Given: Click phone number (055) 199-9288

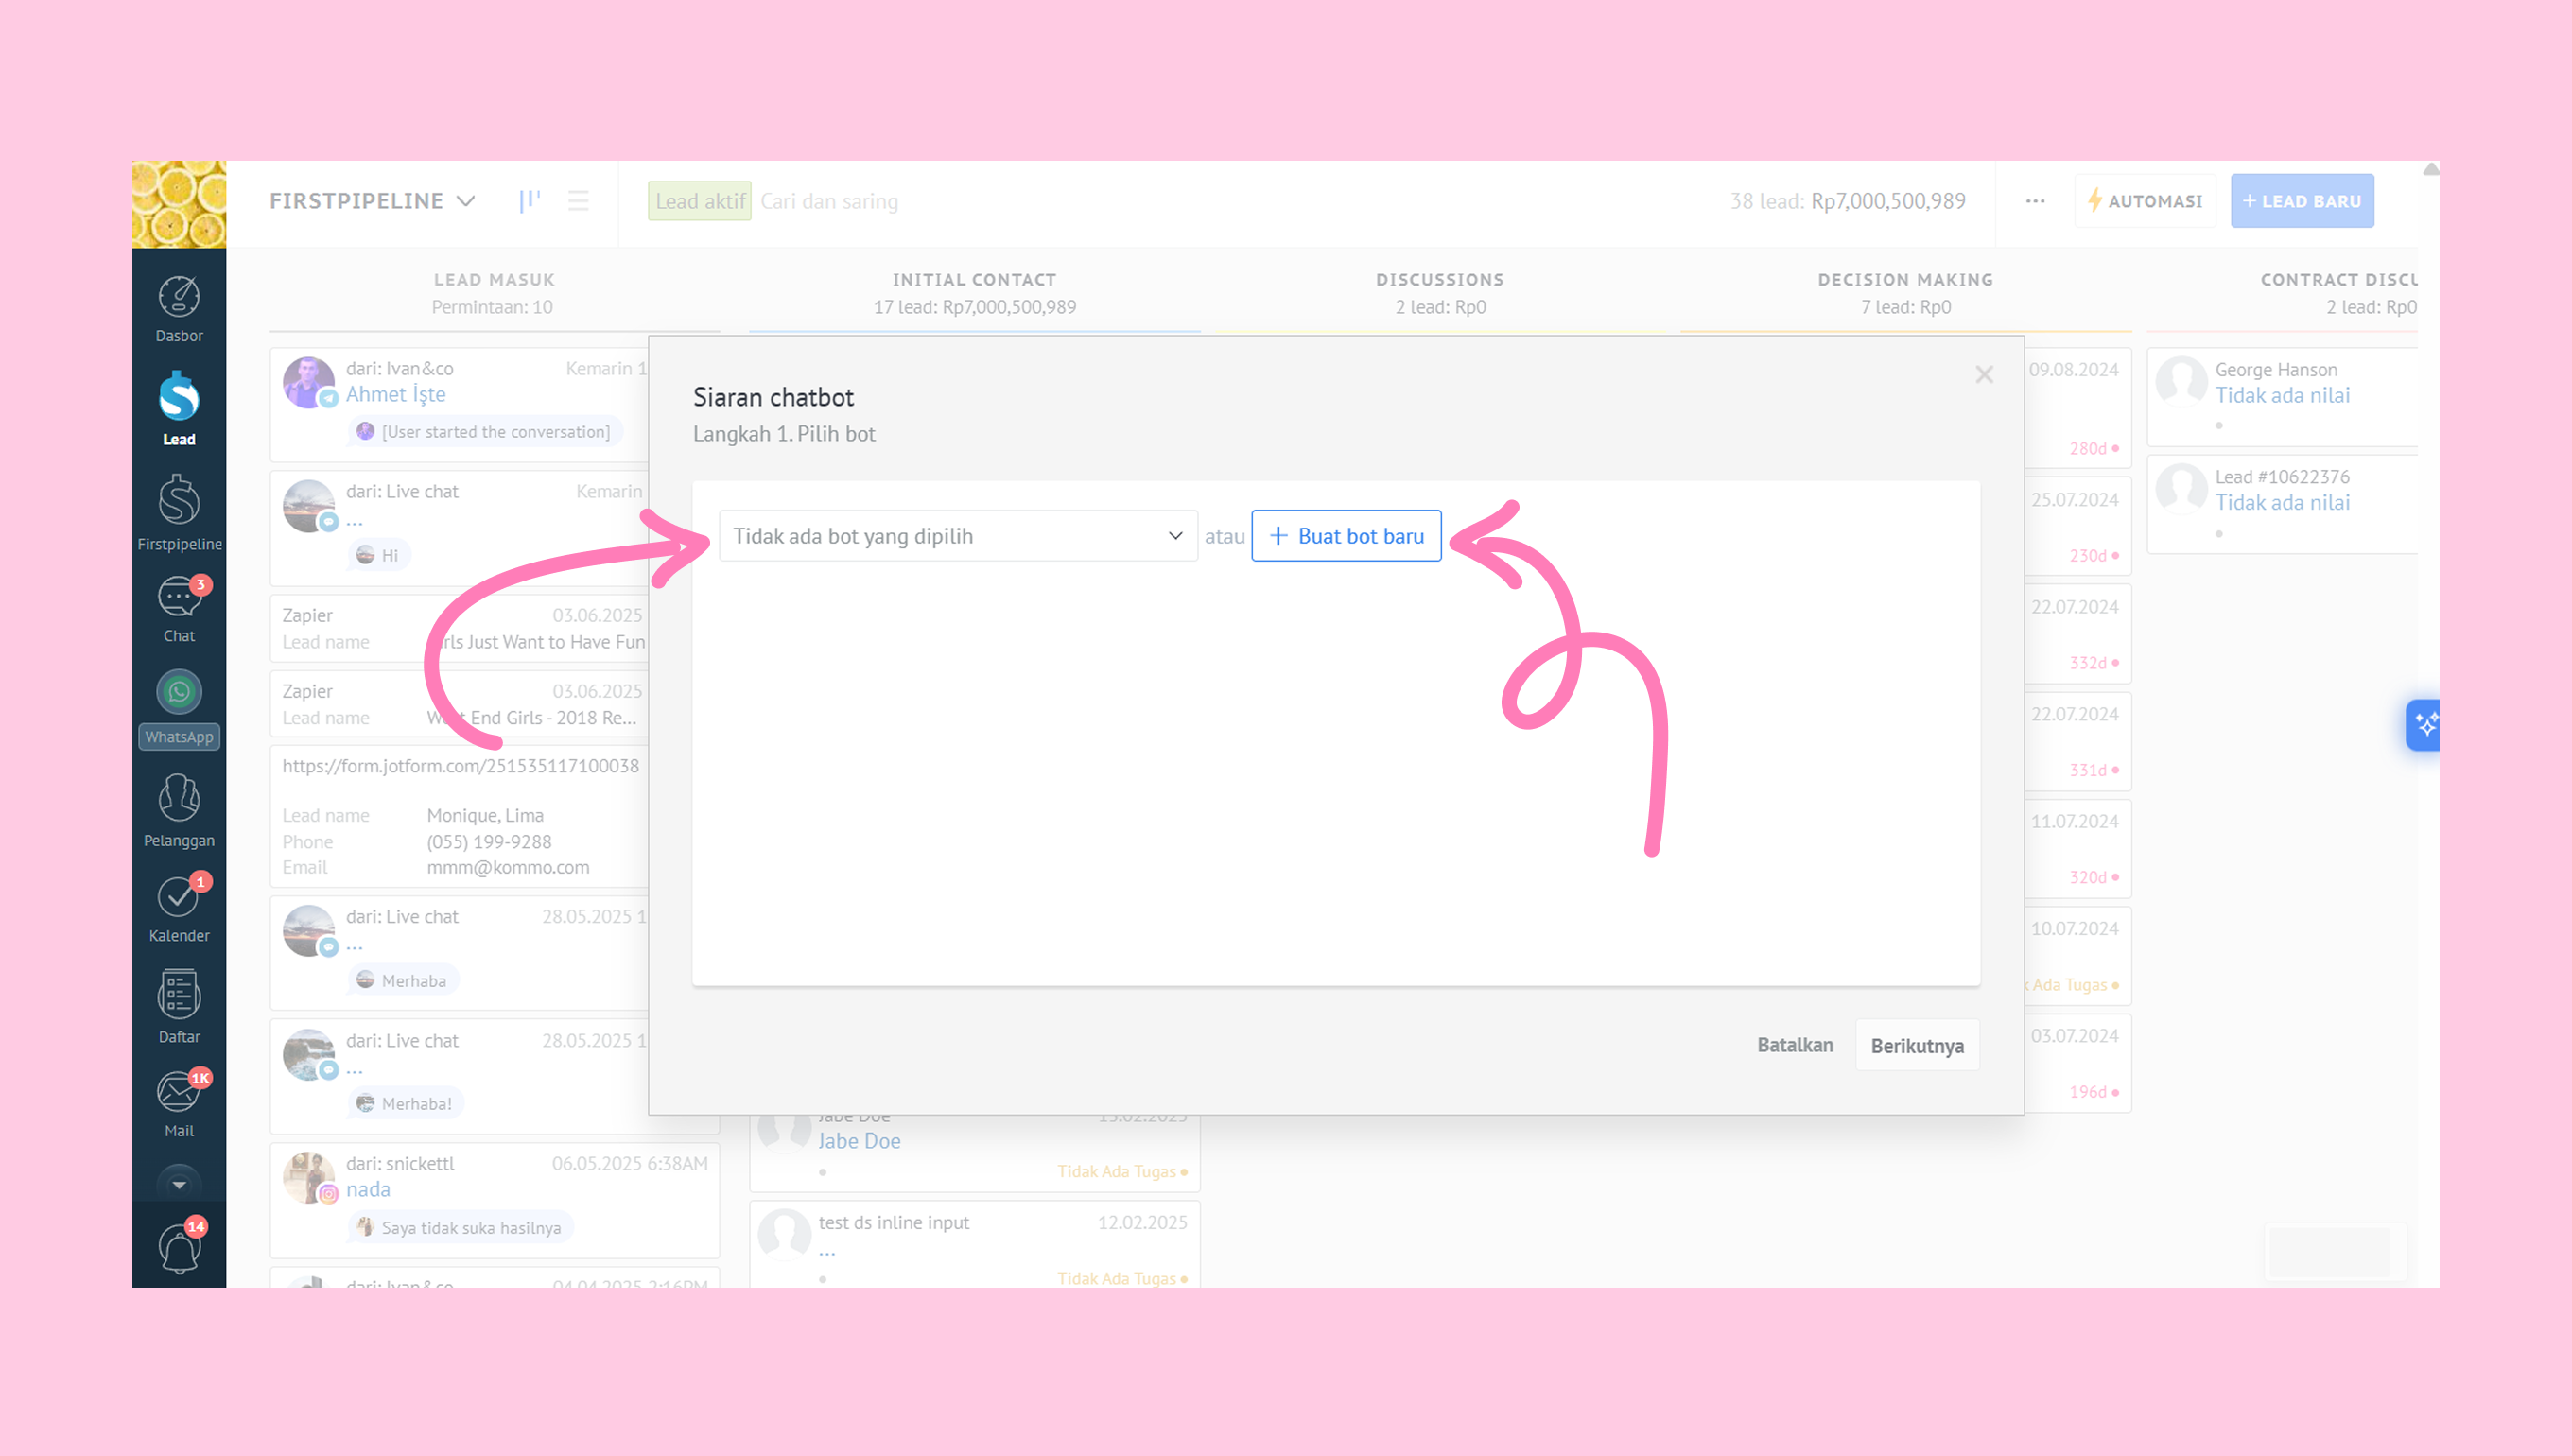Looking at the screenshot, I should (x=489, y=842).
